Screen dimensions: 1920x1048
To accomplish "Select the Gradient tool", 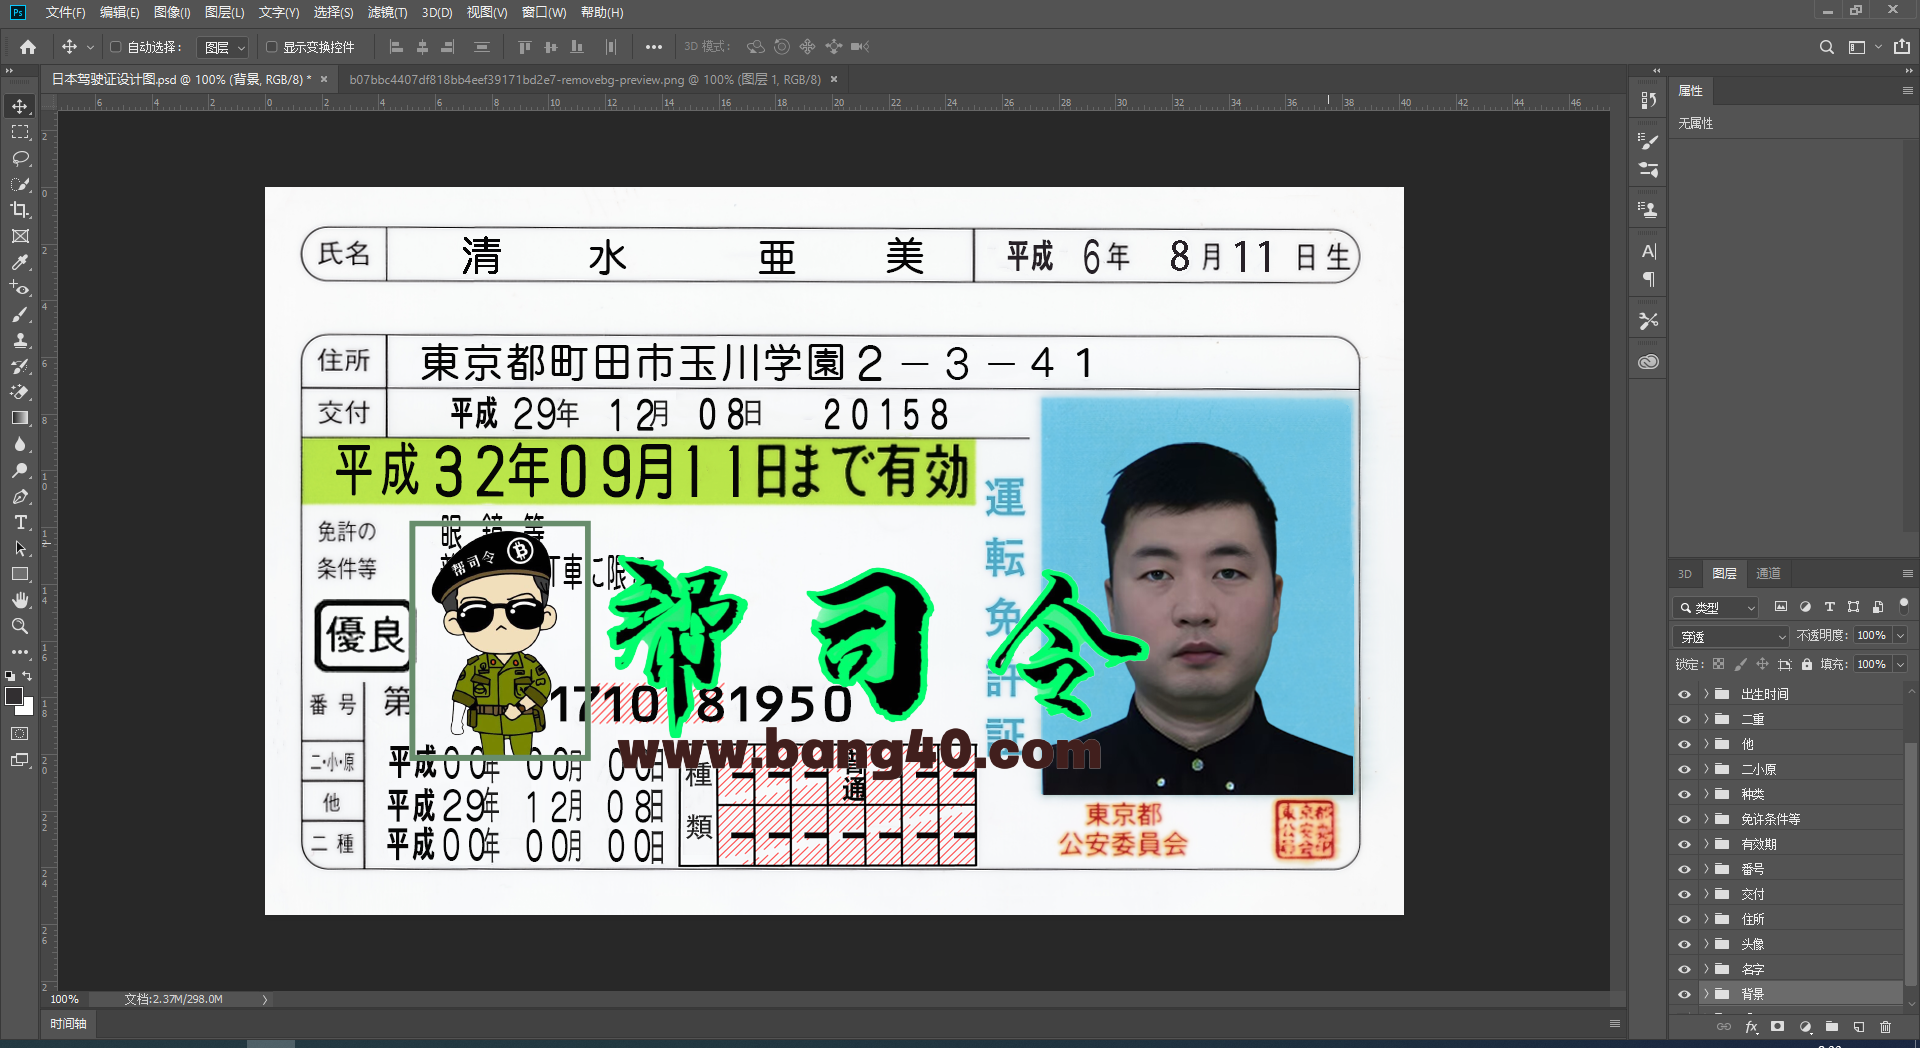I will [20, 417].
